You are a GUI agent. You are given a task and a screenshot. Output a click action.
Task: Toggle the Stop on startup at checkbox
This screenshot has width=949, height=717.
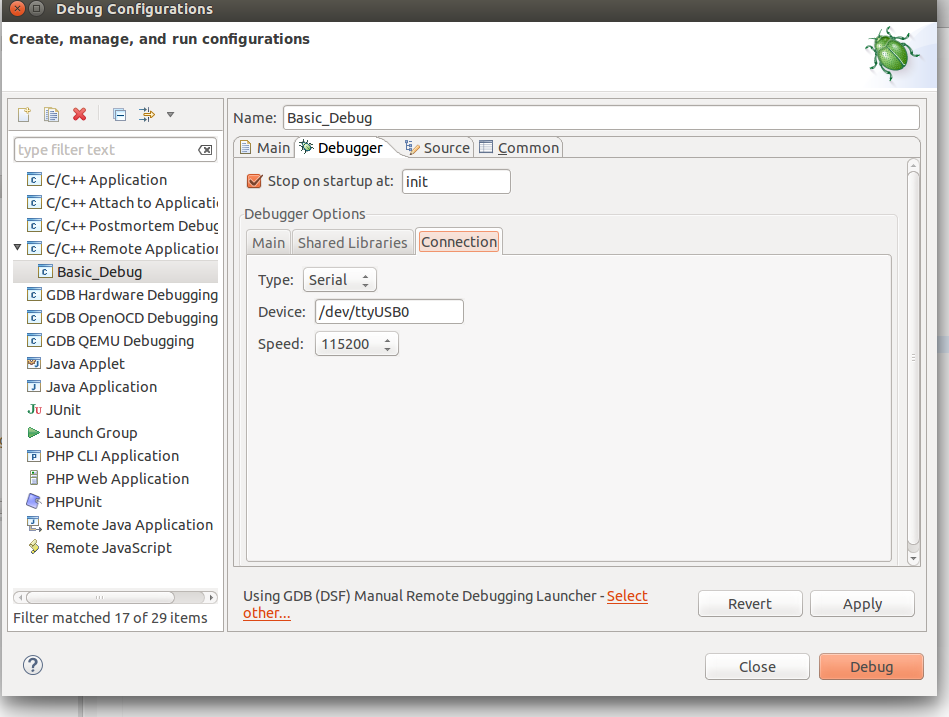point(255,181)
